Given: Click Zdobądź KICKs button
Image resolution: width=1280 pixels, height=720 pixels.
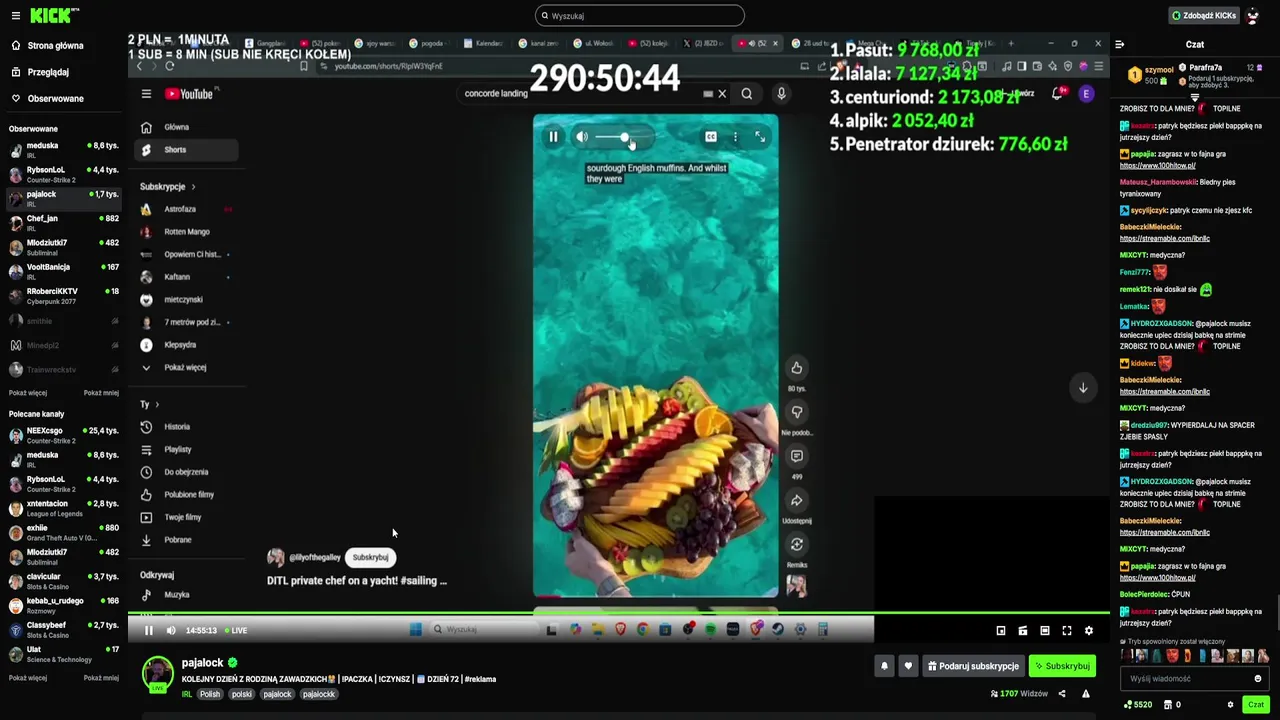Looking at the screenshot, I should click(1203, 16).
